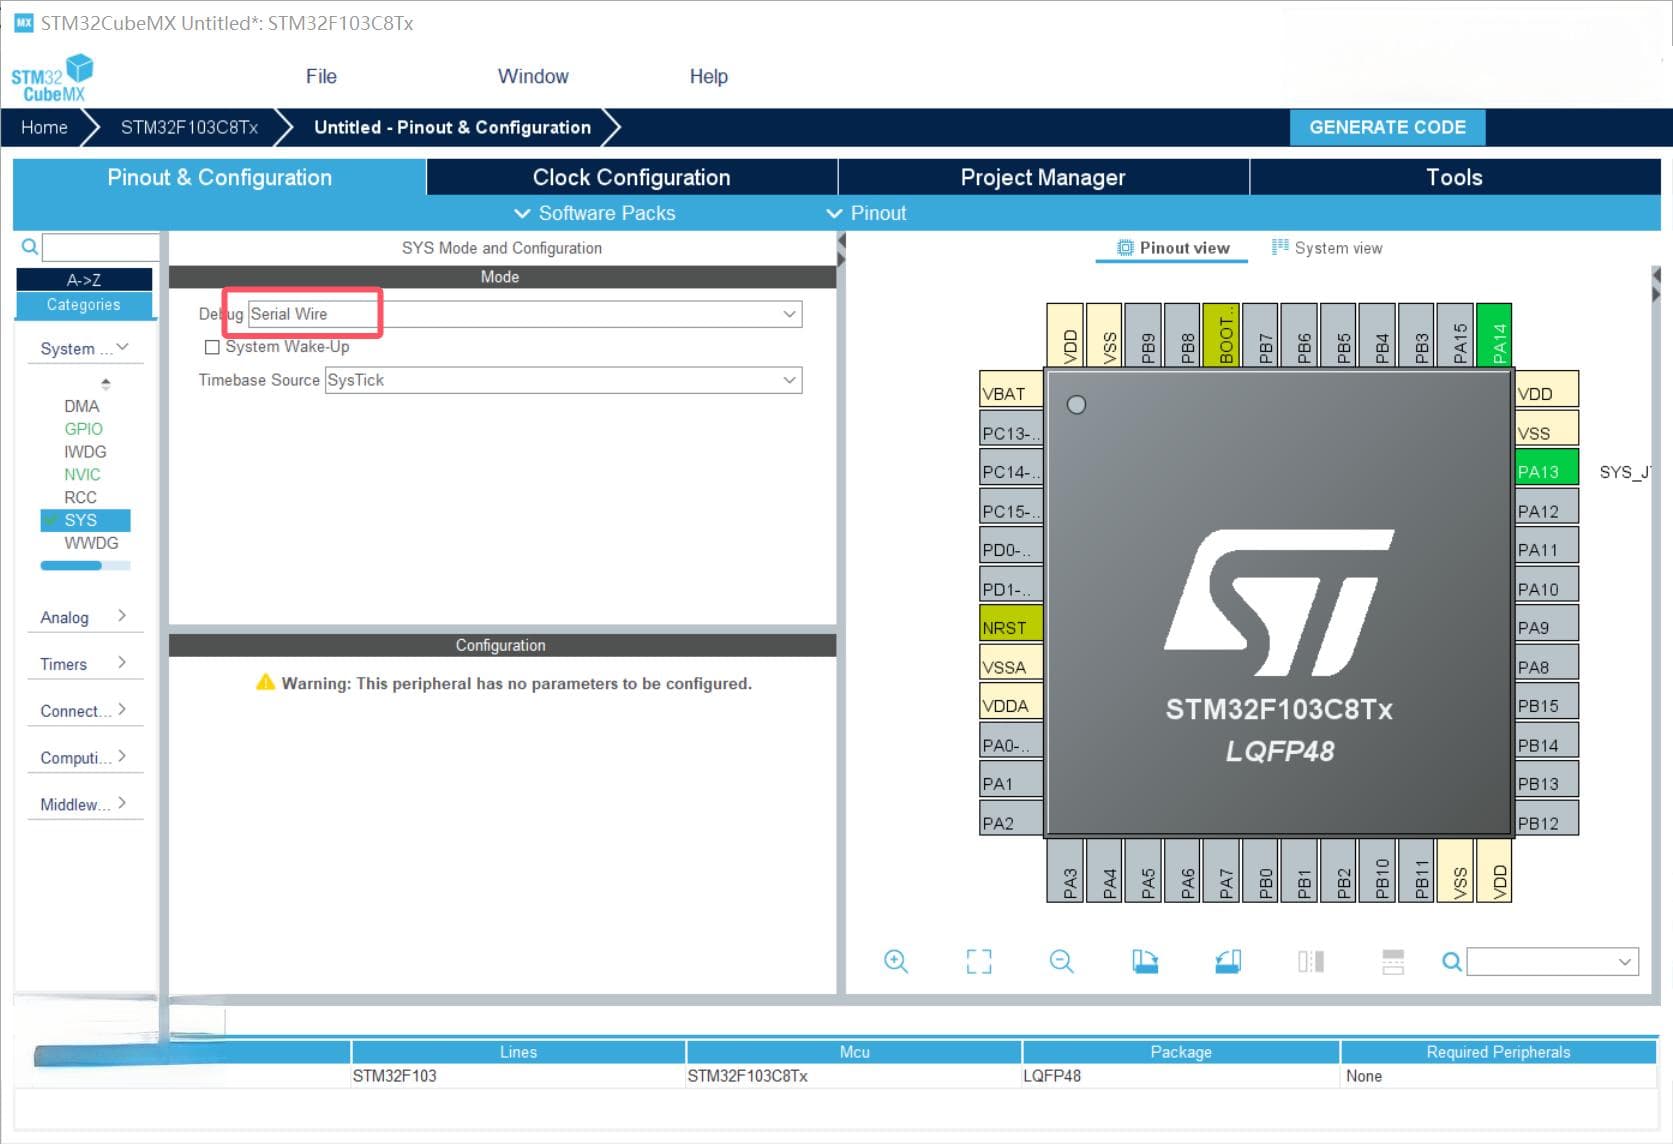The image size is (1673, 1144).
Task: Switch to Pinout view
Action: pos(1173,248)
